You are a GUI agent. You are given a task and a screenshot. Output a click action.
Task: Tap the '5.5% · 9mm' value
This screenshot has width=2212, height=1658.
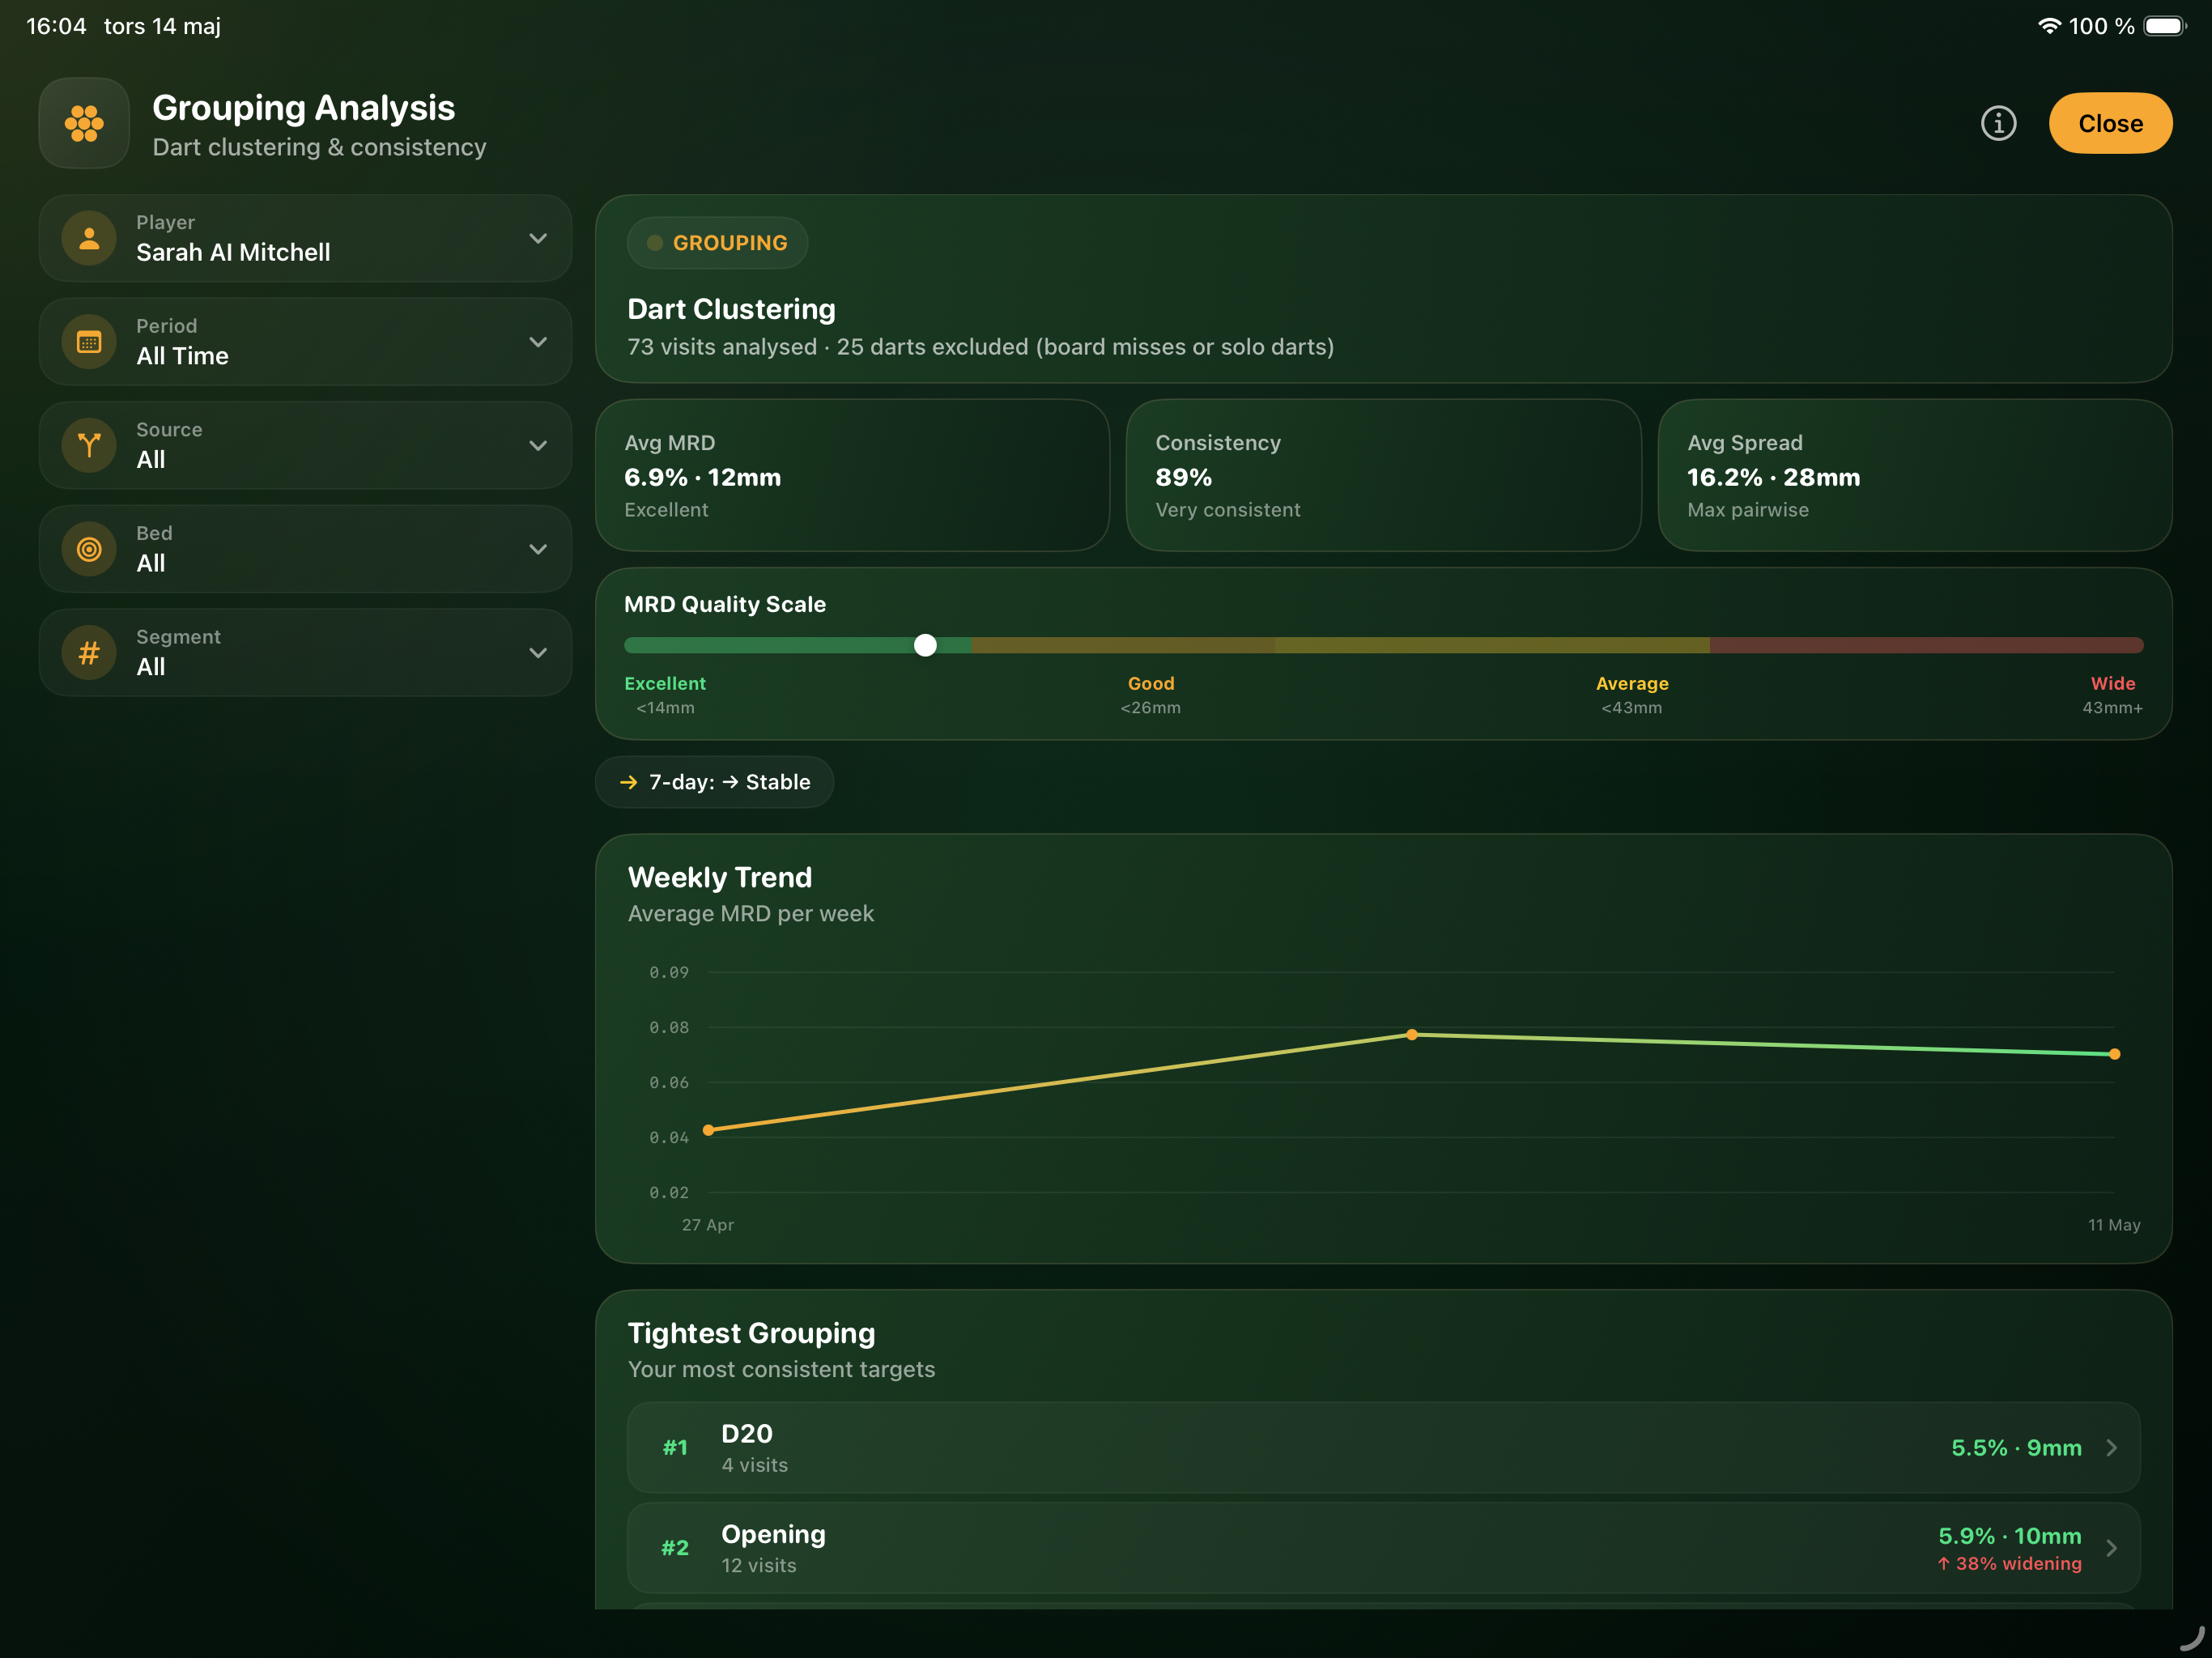coord(2016,1447)
